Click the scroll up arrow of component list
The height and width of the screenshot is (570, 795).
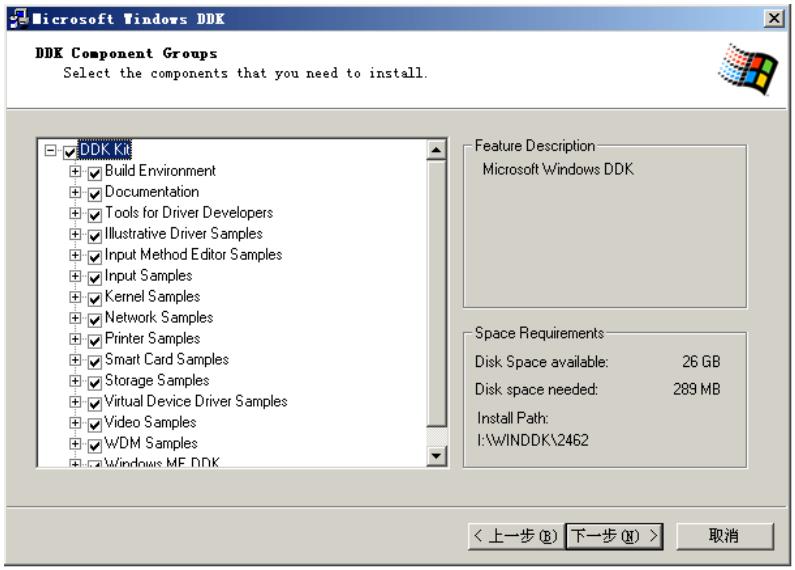[x=436, y=150]
